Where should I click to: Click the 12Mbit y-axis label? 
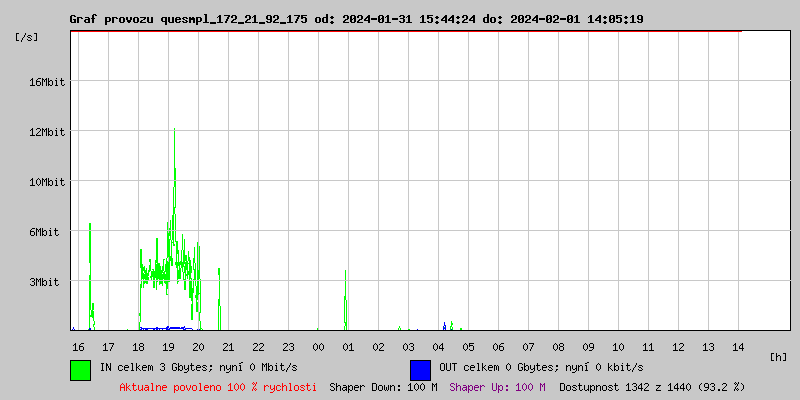click(47, 132)
